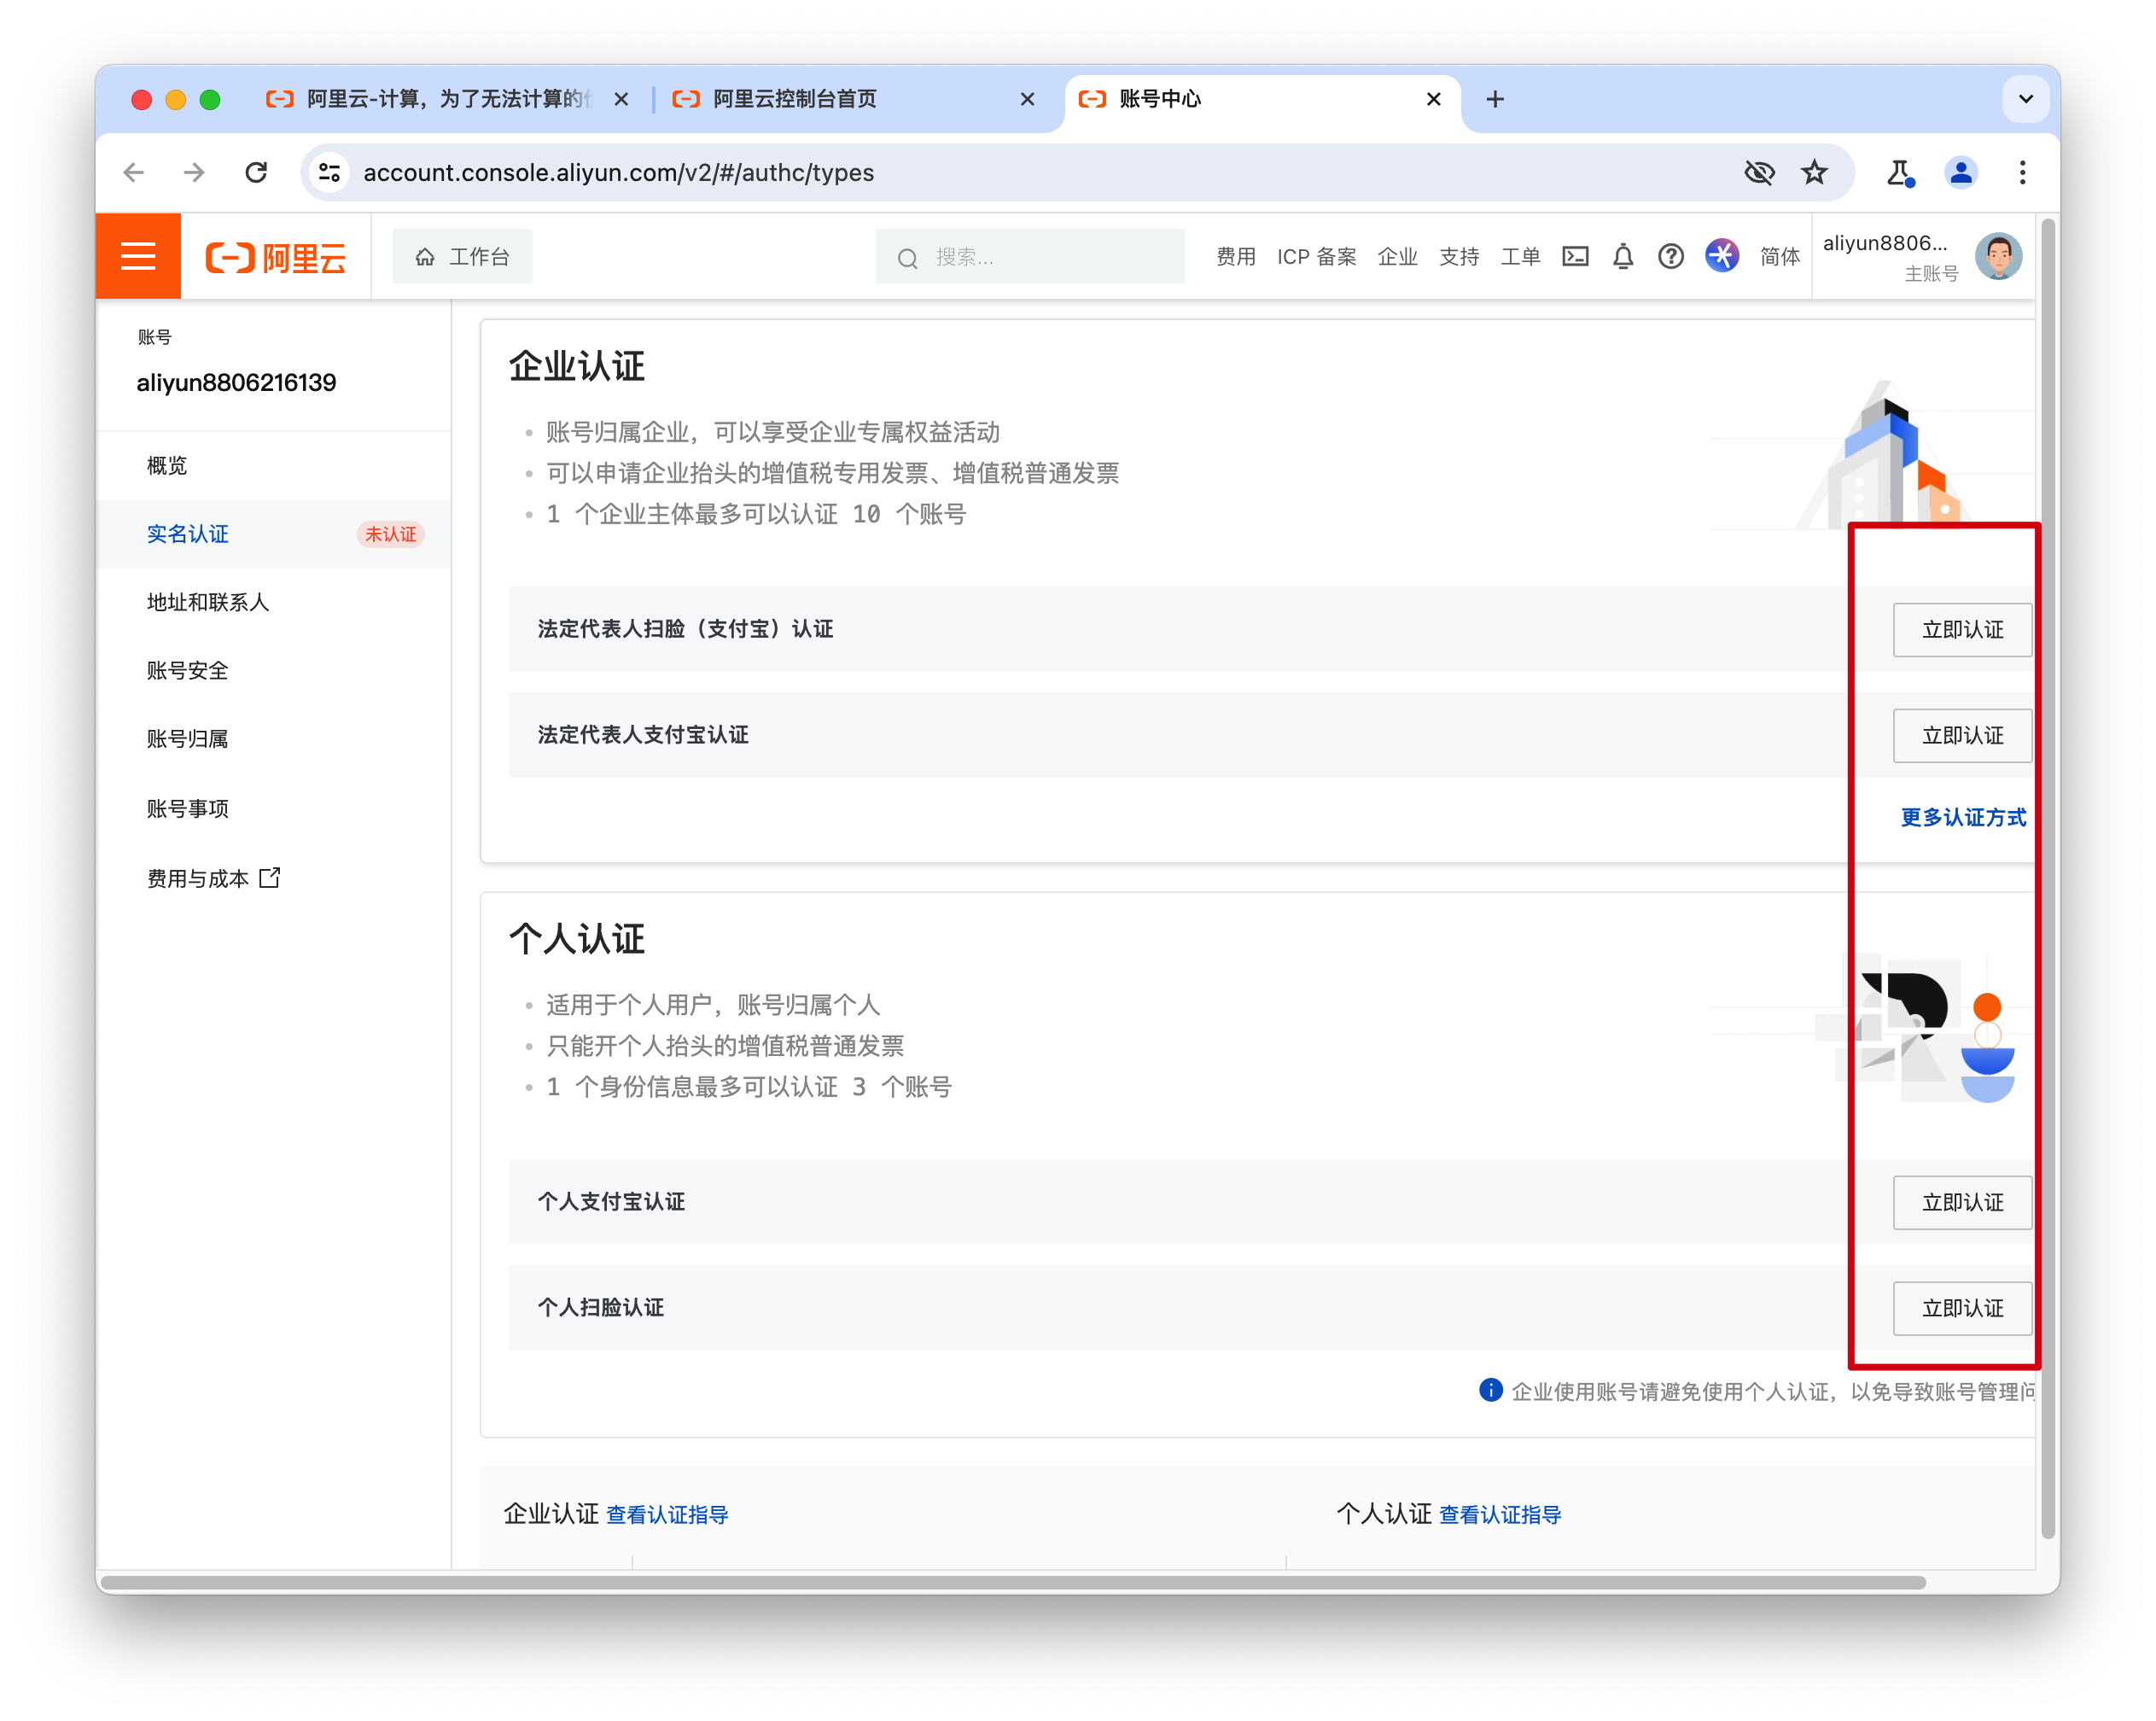The image size is (2156, 1721).
Task: Open the notification bell
Action: click(1623, 257)
